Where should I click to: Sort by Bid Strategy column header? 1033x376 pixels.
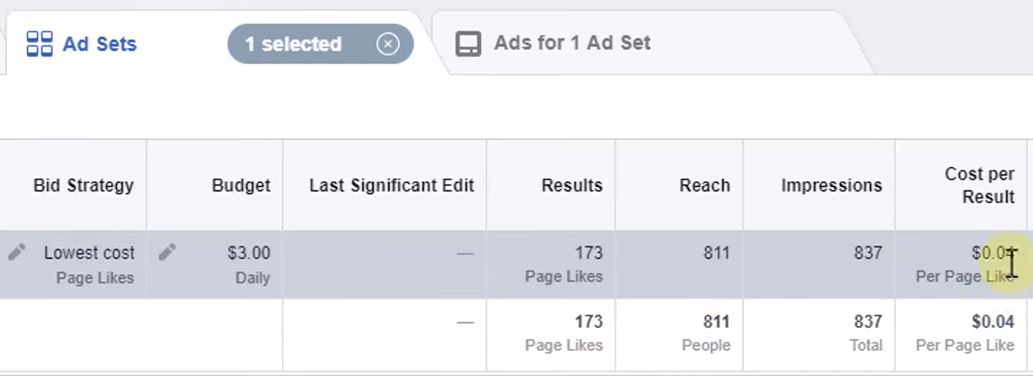pos(84,186)
